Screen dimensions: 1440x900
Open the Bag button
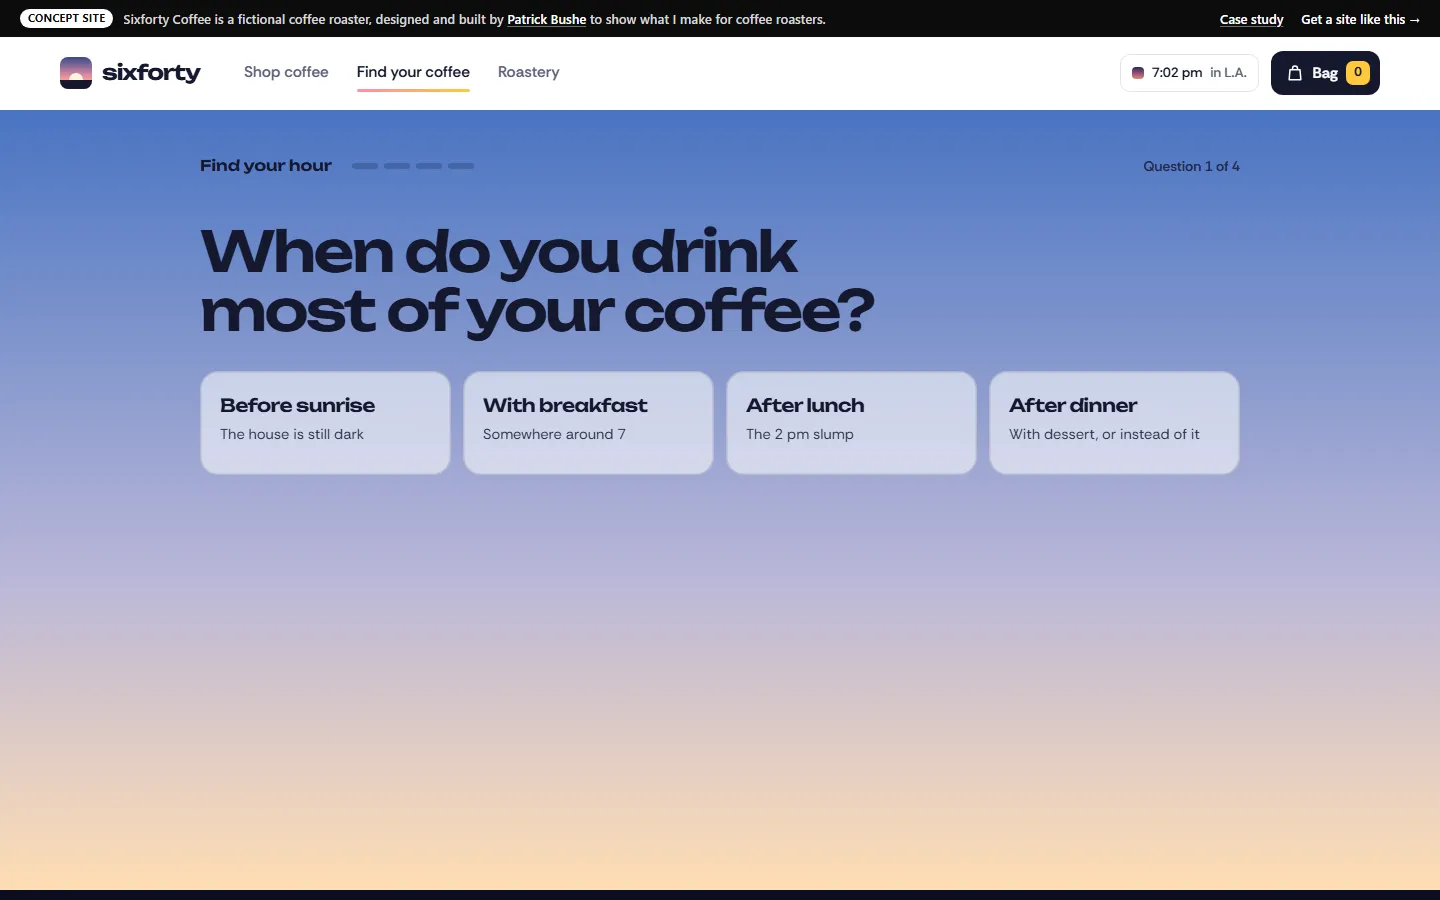tap(1325, 73)
